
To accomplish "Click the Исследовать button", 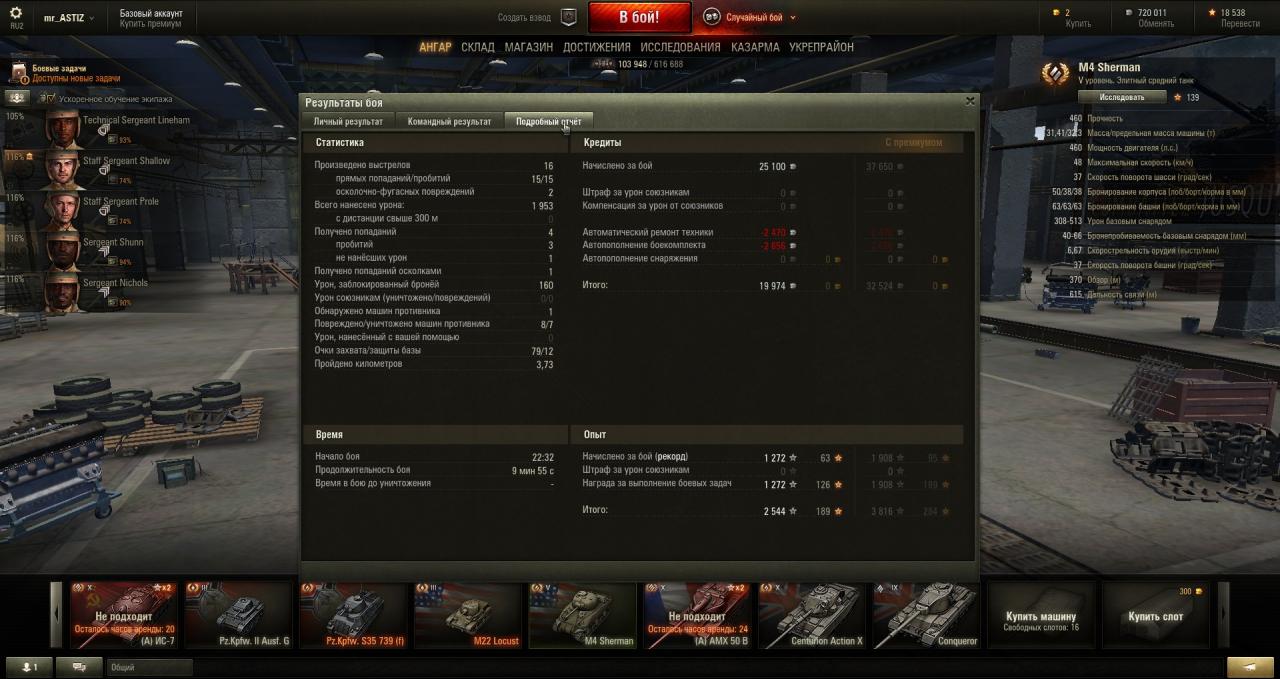I will (x=1122, y=97).
